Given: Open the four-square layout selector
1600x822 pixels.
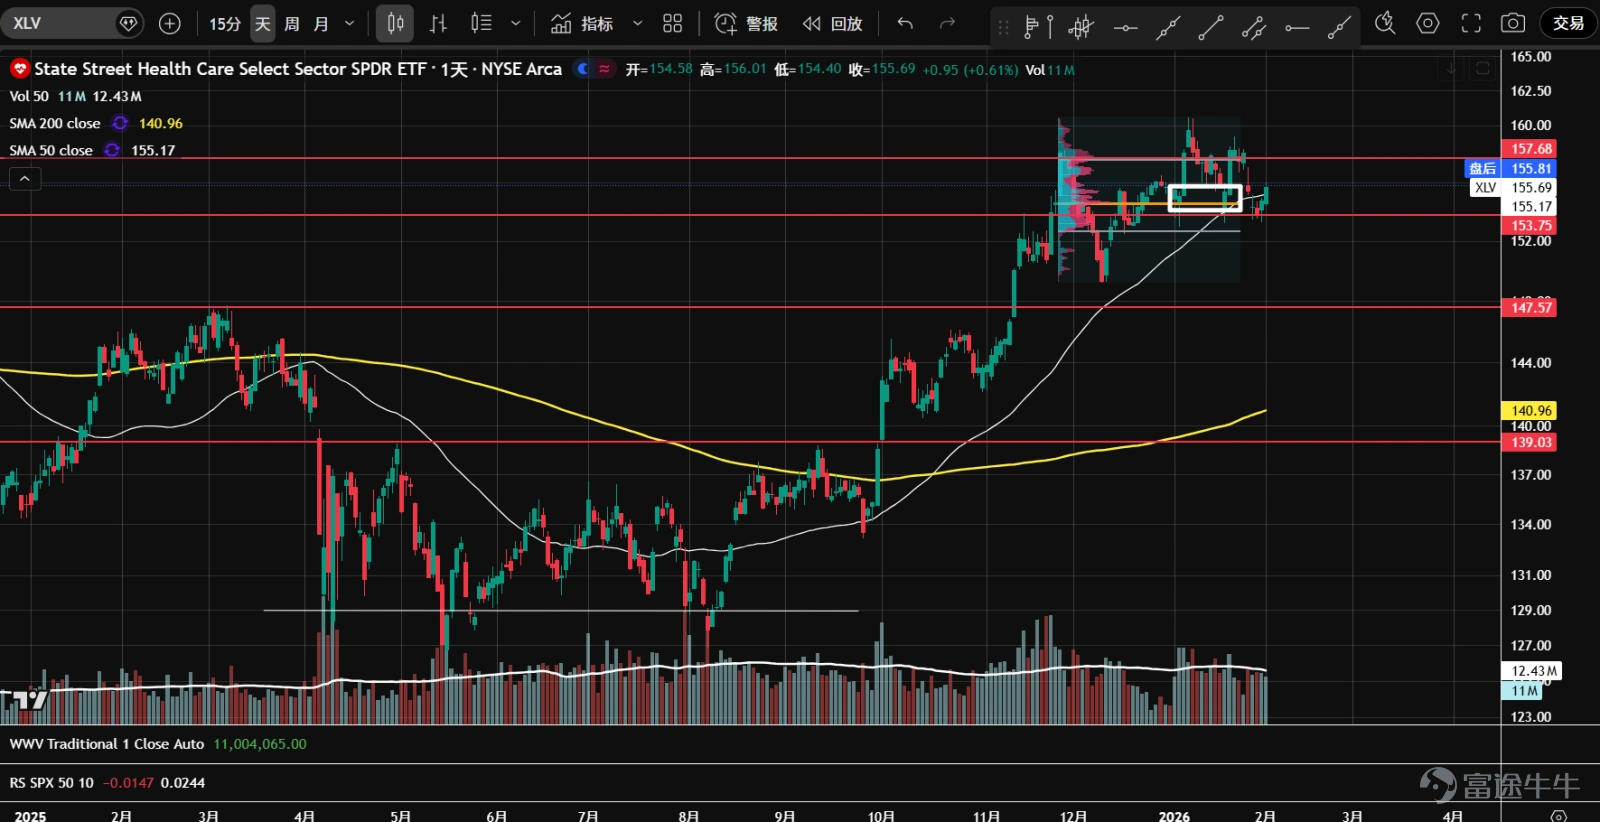Looking at the screenshot, I should tap(673, 23).
